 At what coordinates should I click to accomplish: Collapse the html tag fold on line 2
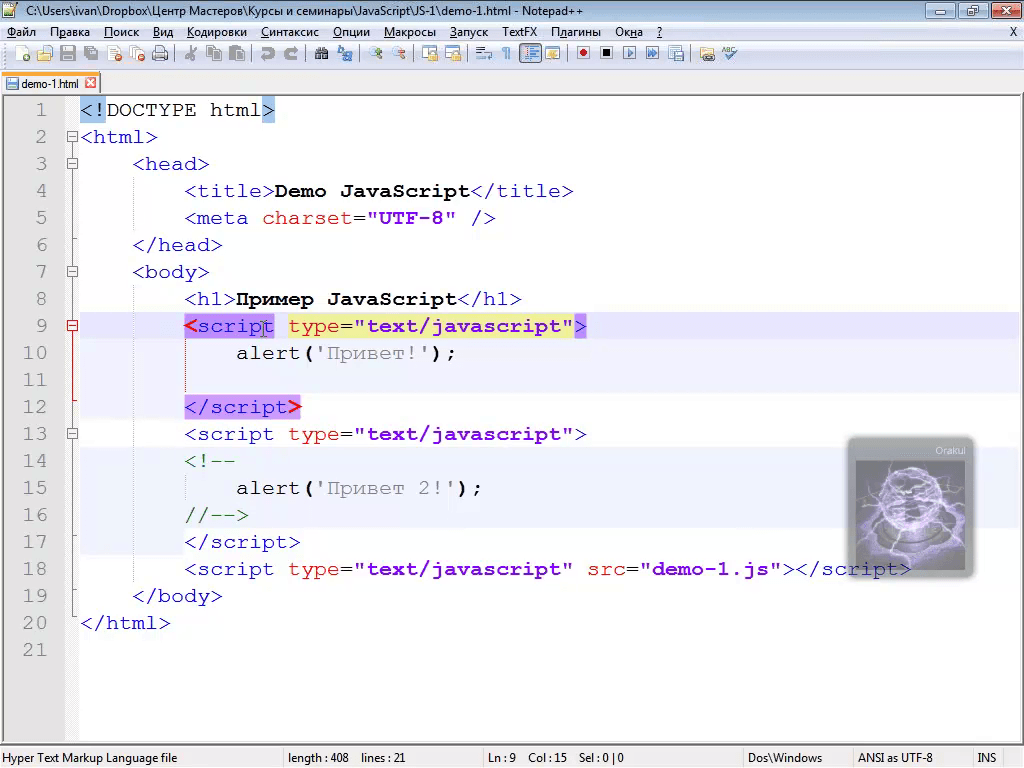coord(72,137)
